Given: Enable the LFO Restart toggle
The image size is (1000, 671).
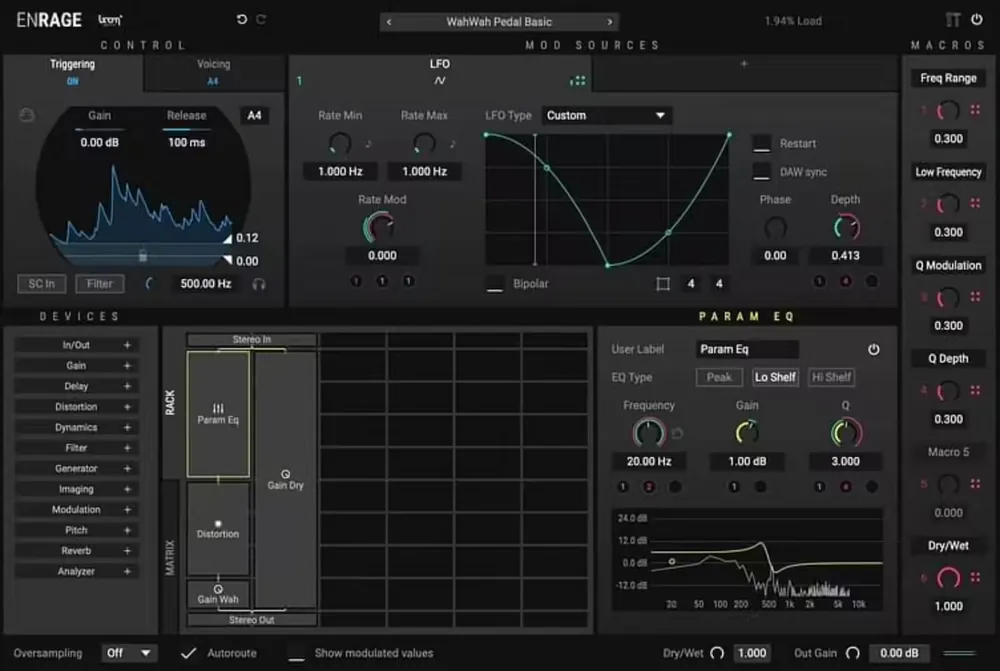Looking at the screenshot, I should tap(761, 144).
